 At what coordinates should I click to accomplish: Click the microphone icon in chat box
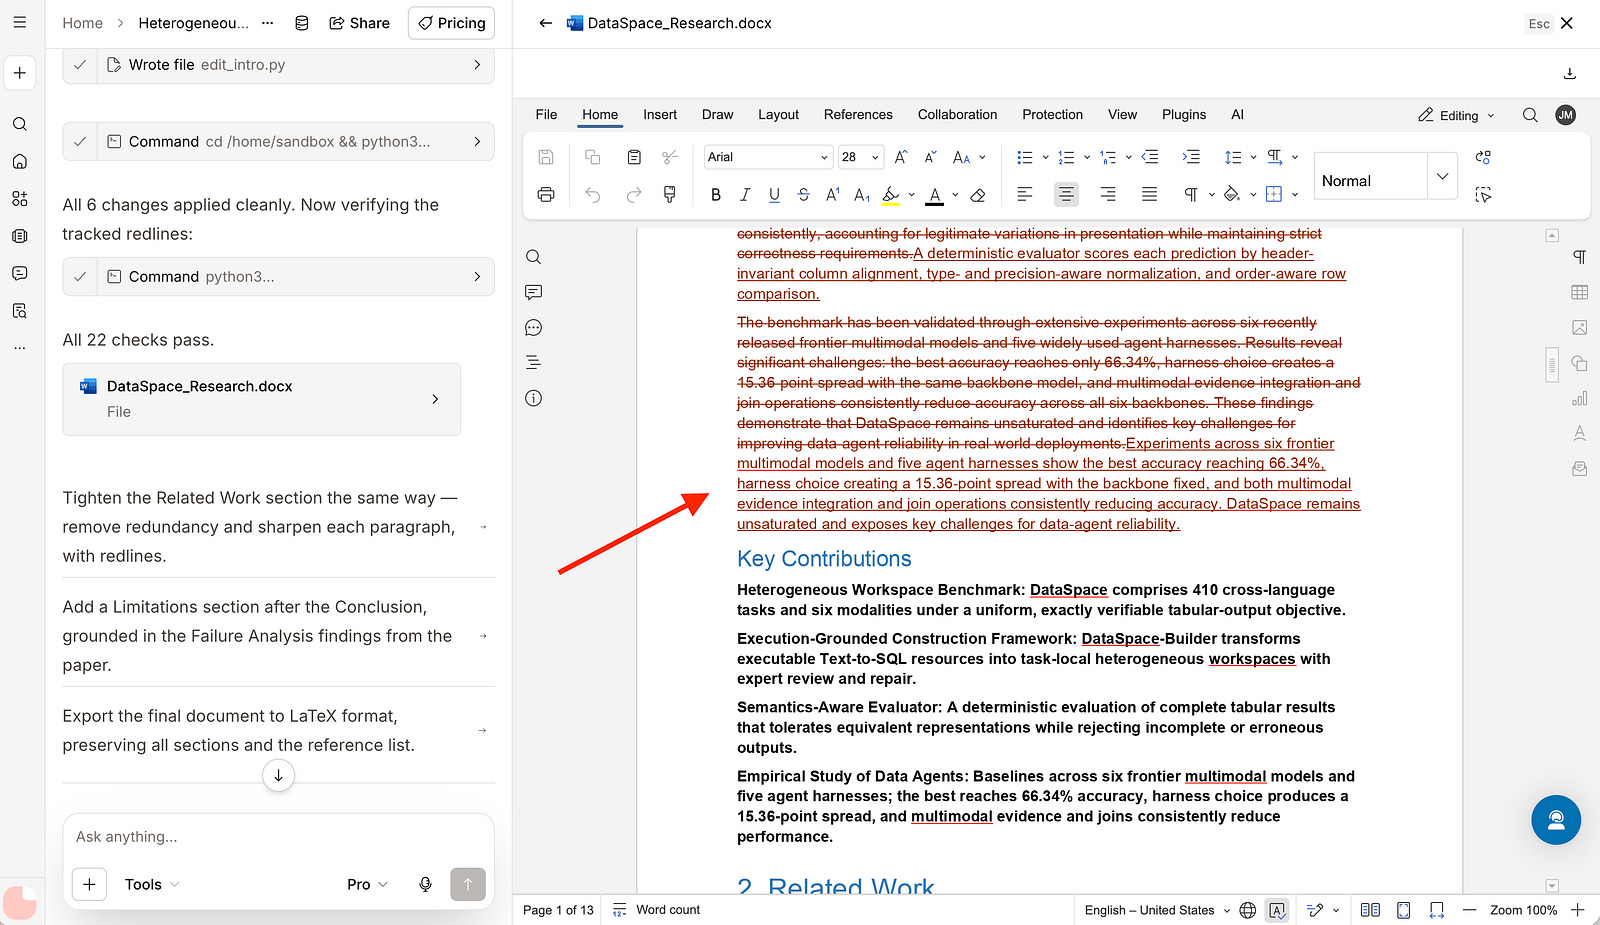click(425, 884)
